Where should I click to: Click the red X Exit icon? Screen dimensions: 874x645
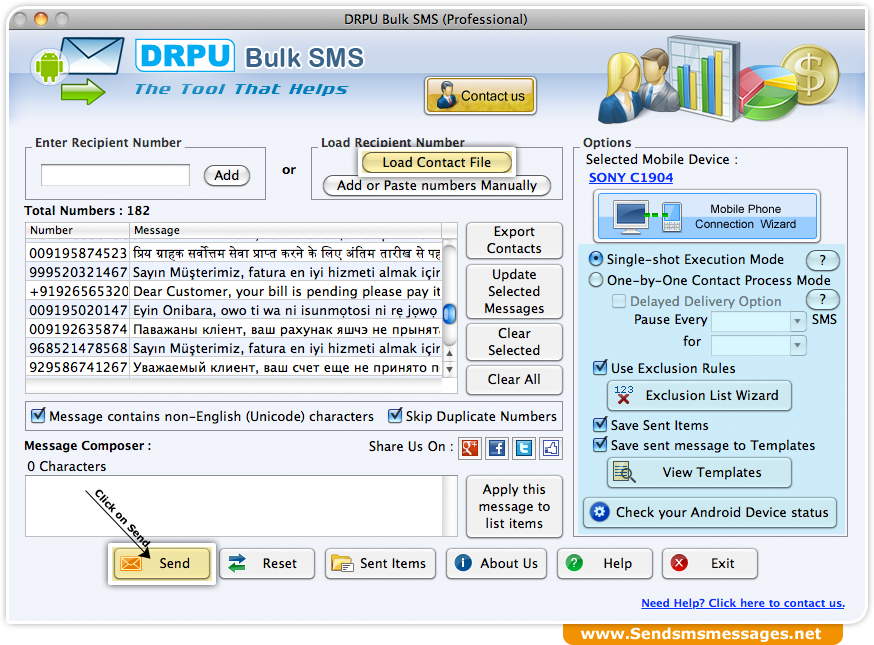point(679,563)
